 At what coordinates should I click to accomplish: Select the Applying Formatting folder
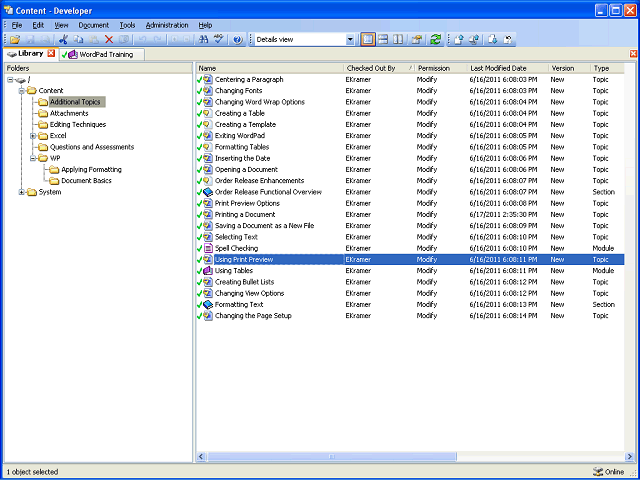(x=91, y=169)
